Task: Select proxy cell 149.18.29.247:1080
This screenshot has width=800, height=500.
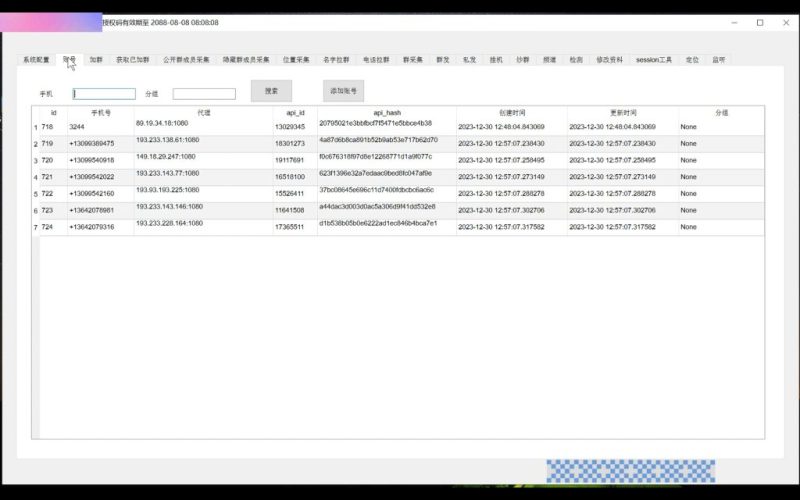Action: click(x=204, y=160)
